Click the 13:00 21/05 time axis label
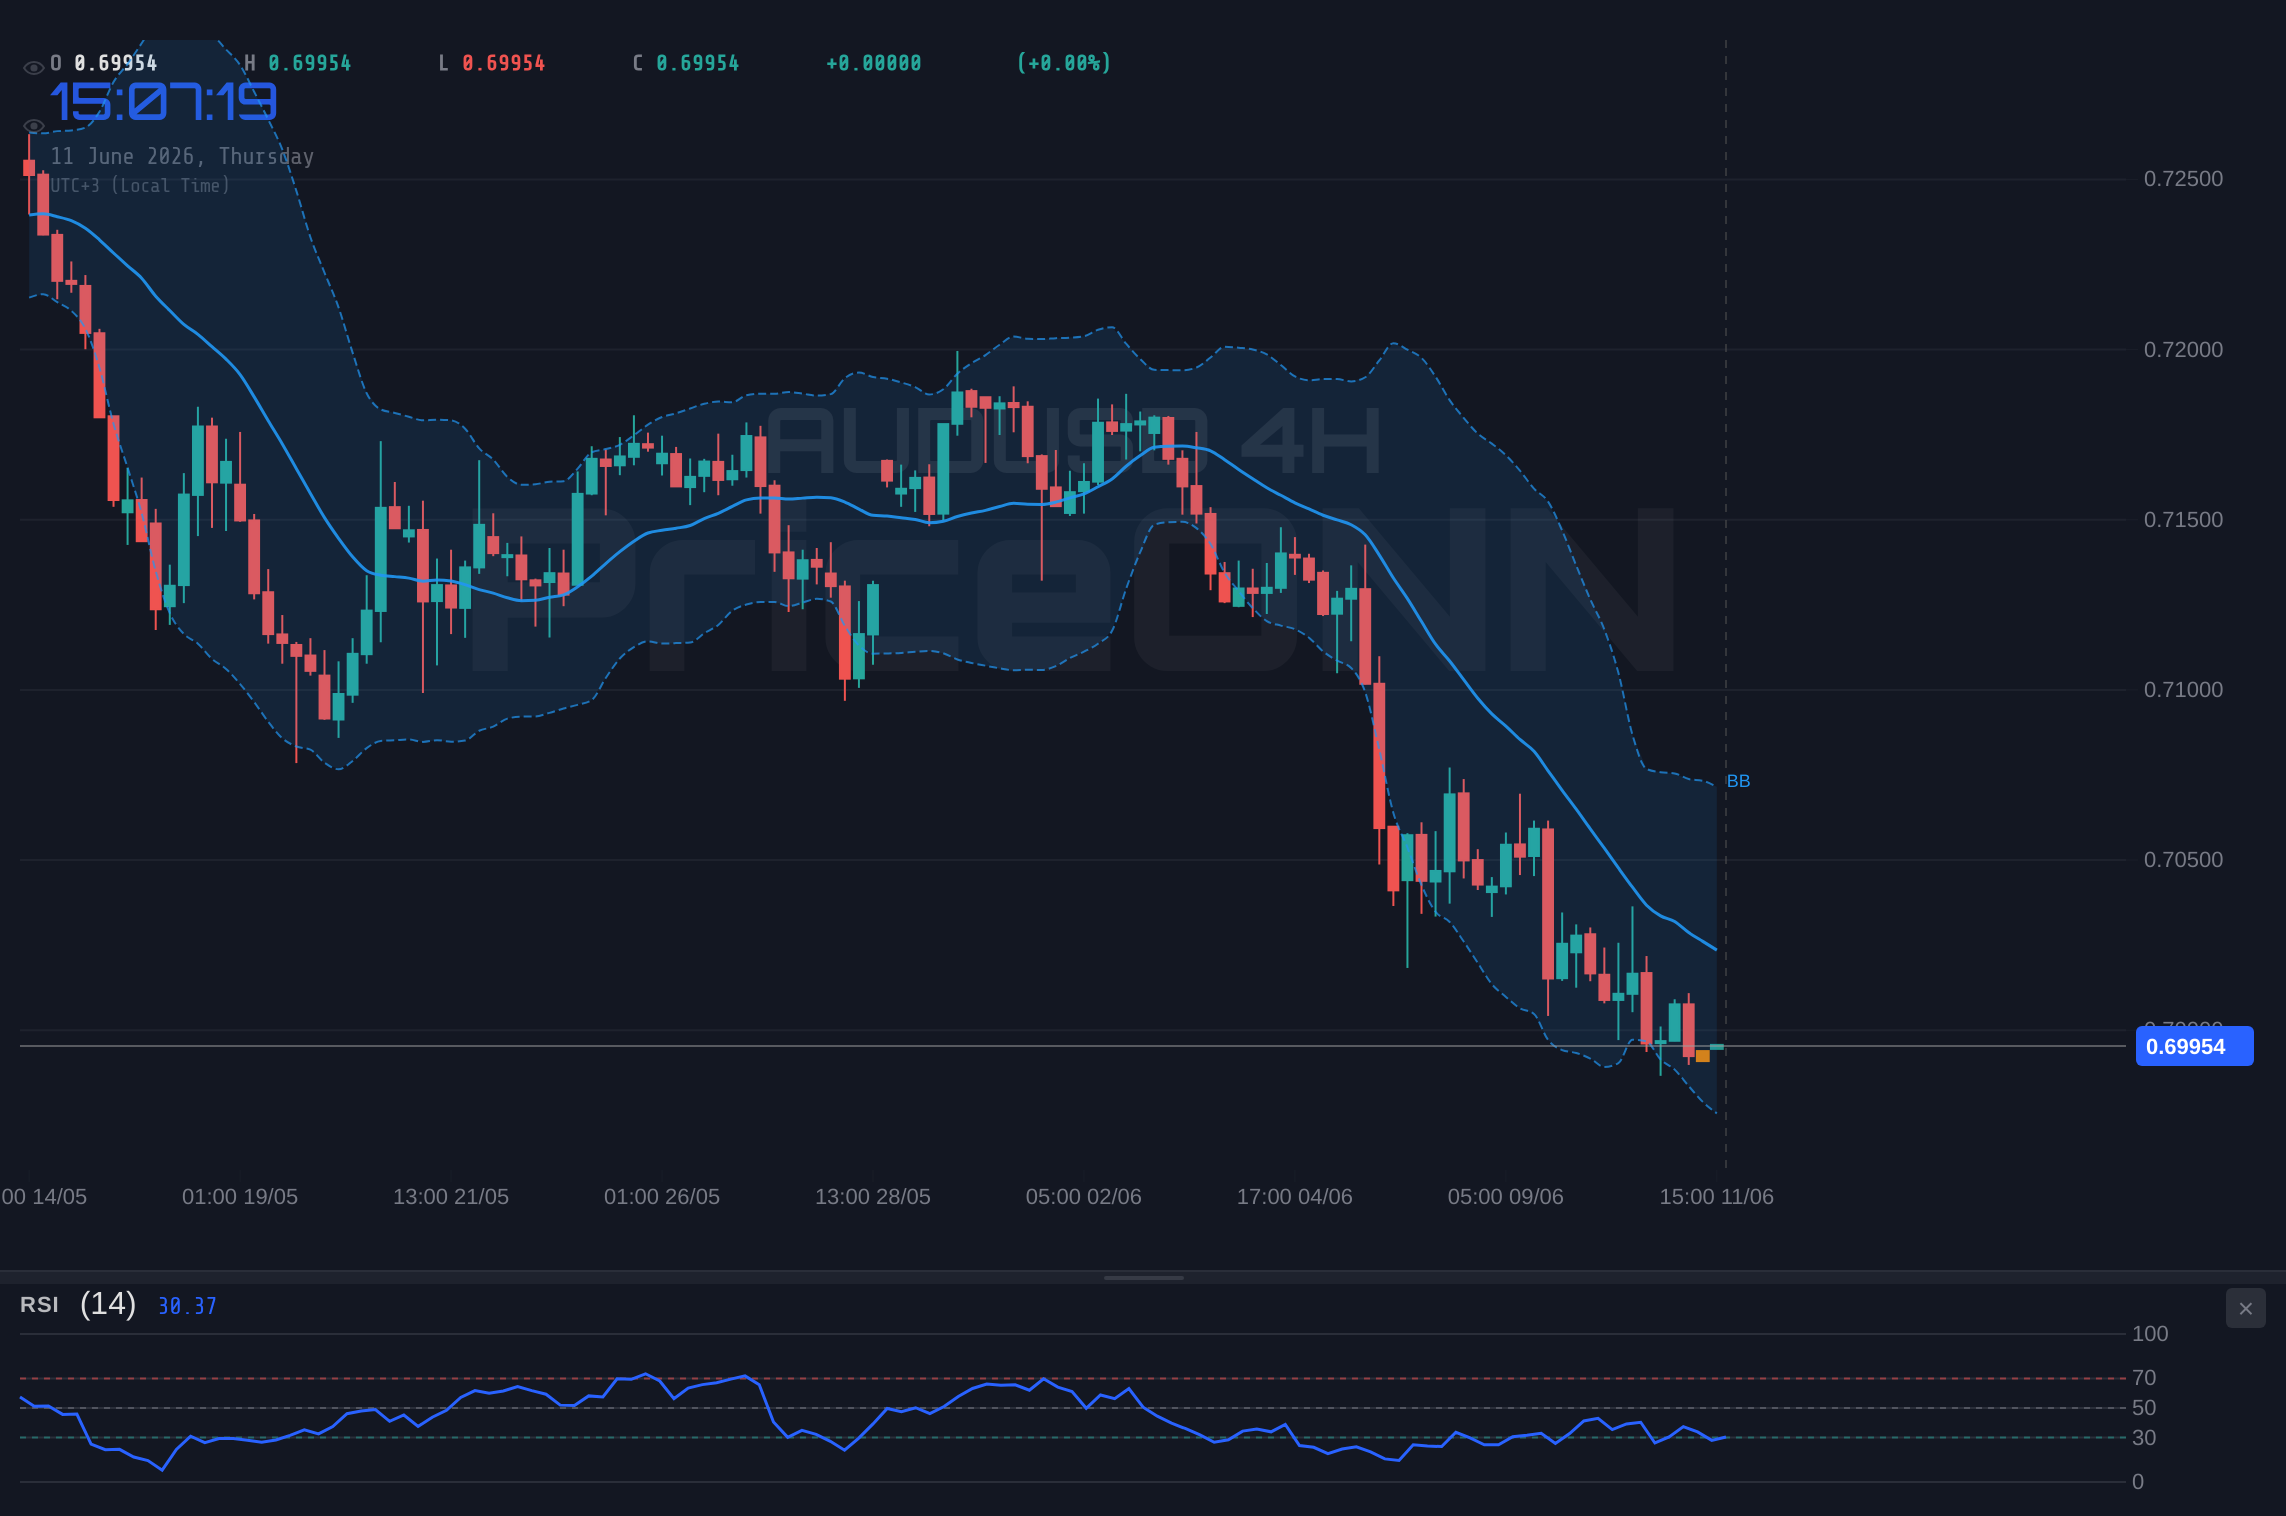 pyautogui.click(x=451, y=1197)
